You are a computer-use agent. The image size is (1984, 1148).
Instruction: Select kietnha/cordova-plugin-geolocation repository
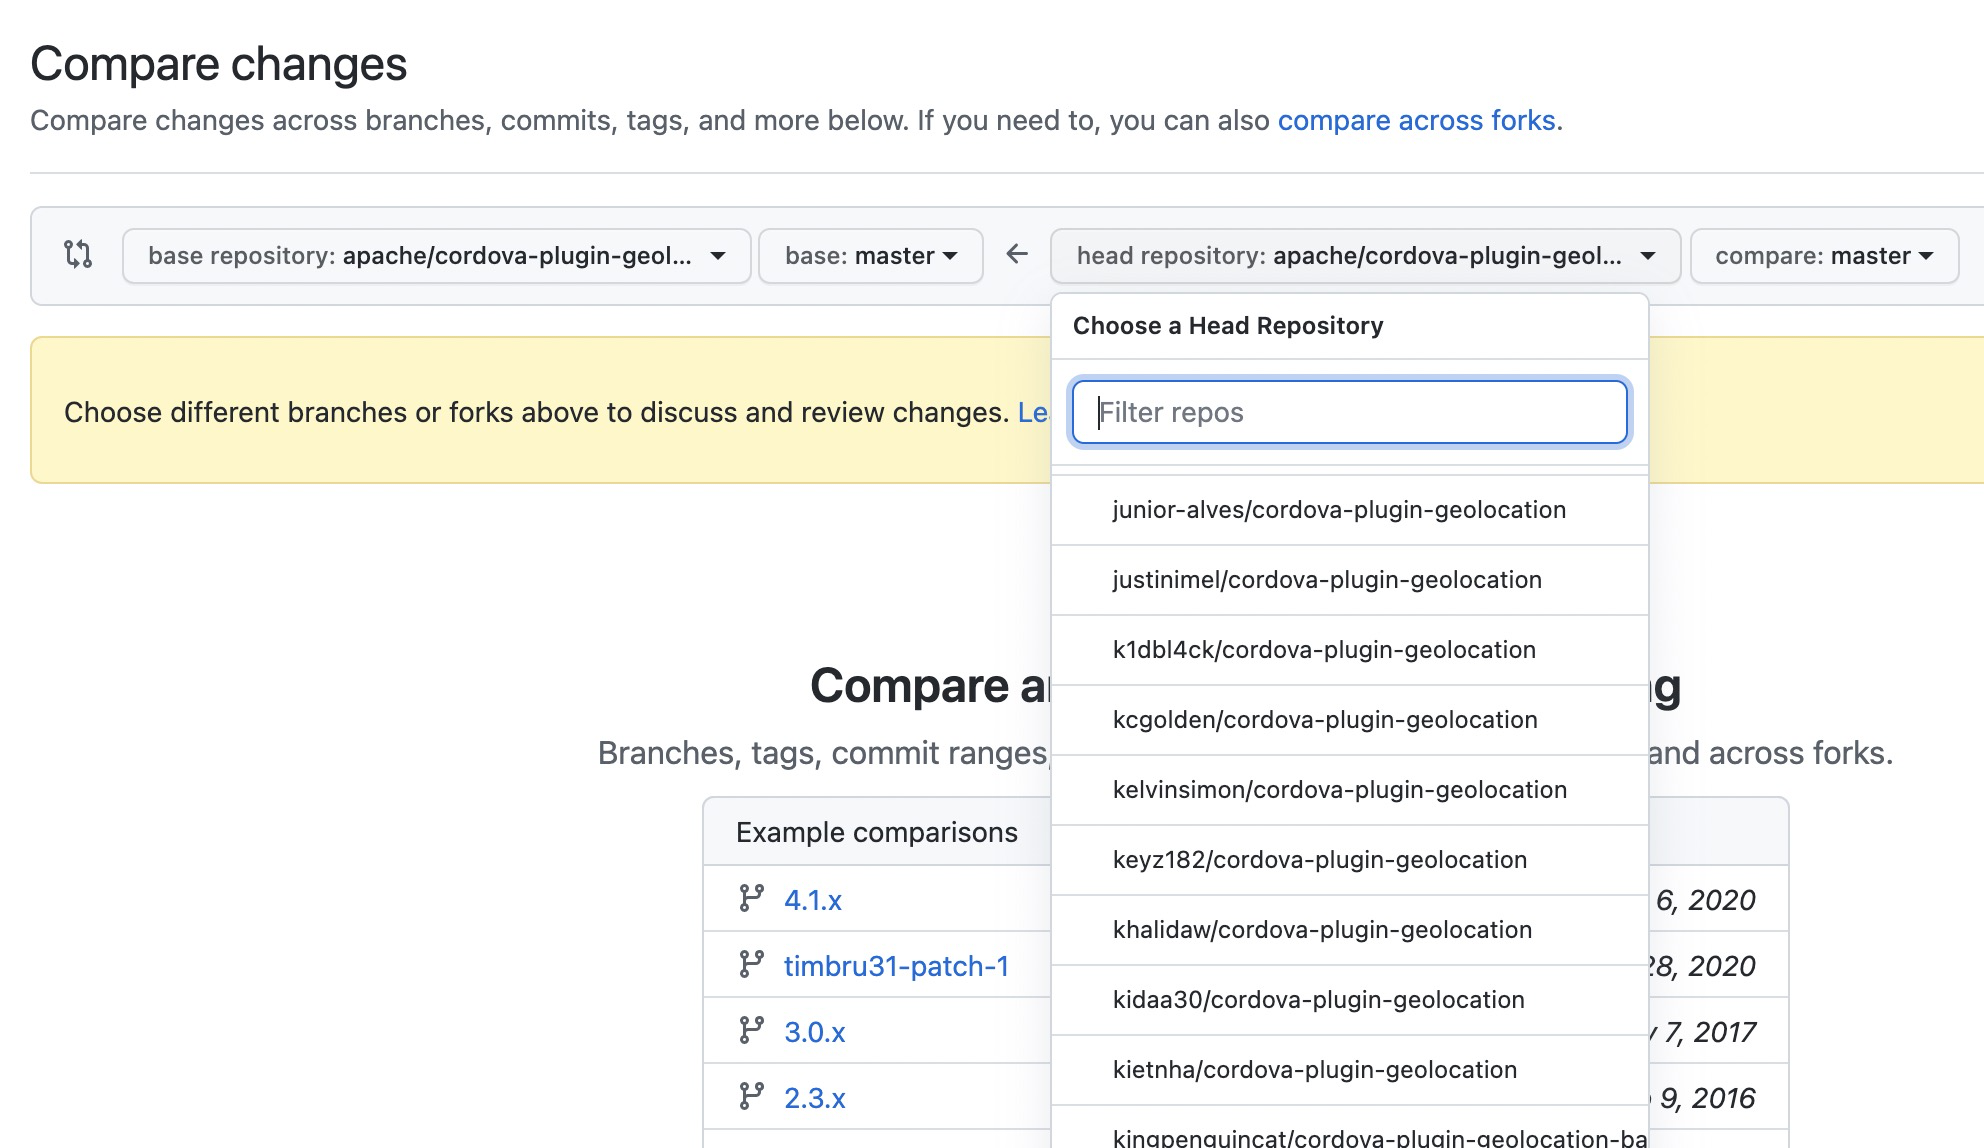[x=1350, y=1070]
